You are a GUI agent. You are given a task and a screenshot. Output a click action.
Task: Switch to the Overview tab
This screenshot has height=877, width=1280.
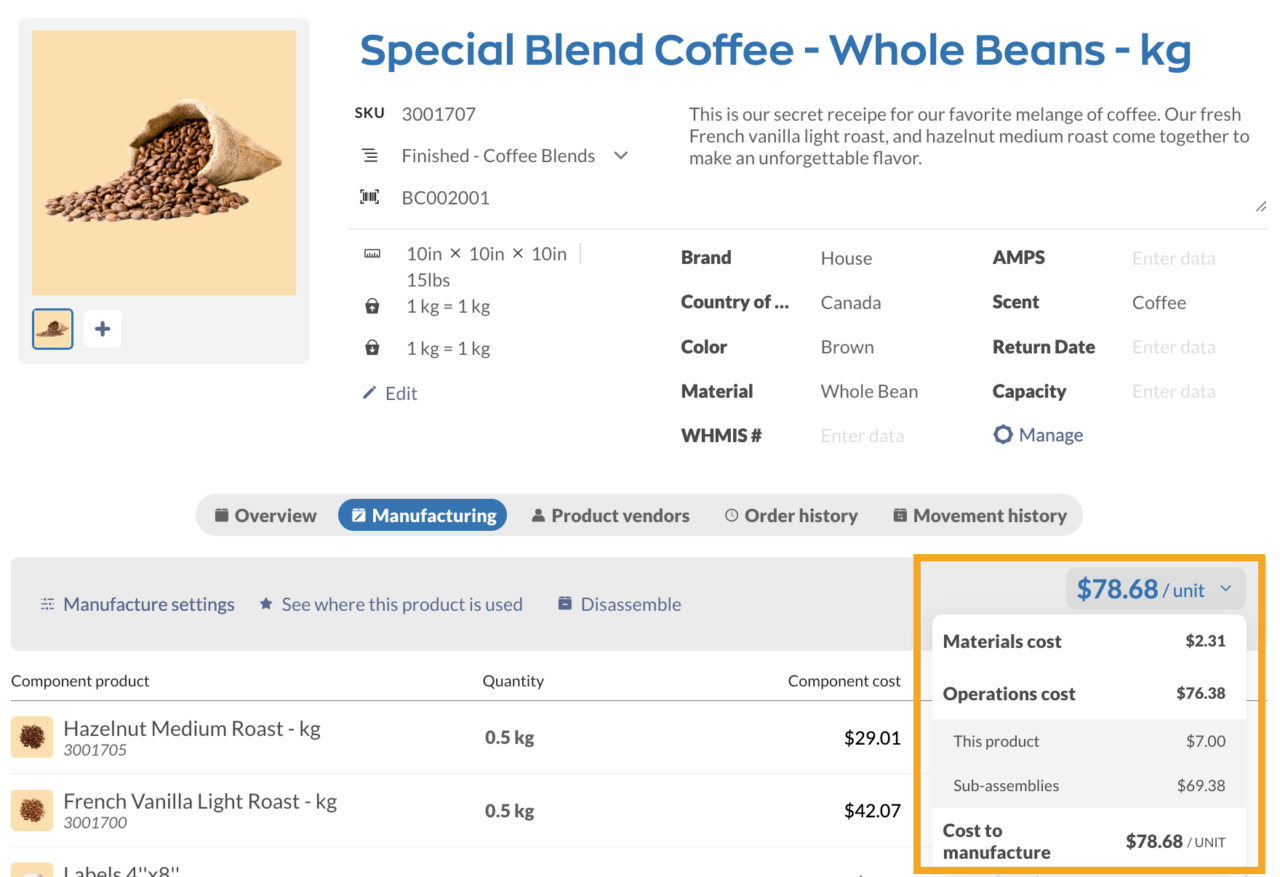pos(264,515)
